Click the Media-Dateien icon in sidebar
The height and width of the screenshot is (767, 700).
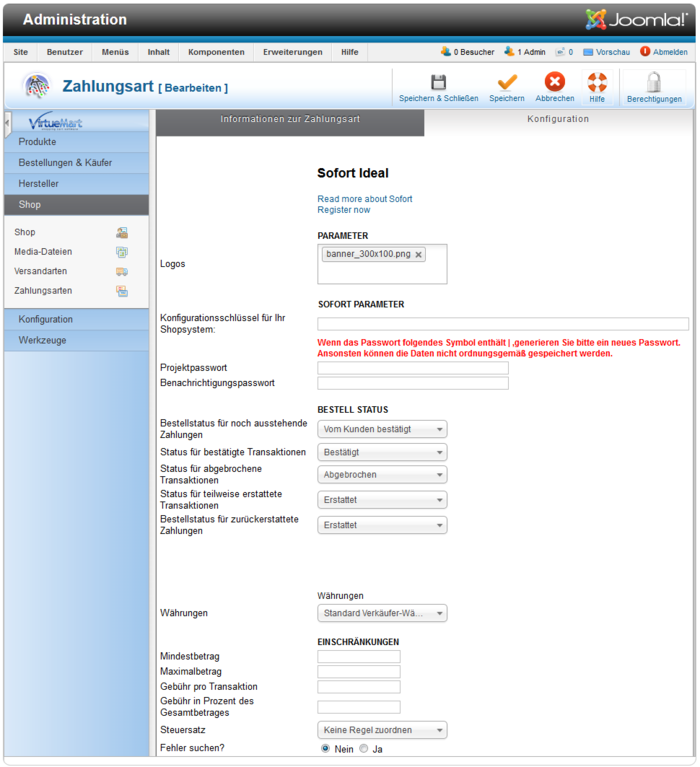(x=122, y=252)
